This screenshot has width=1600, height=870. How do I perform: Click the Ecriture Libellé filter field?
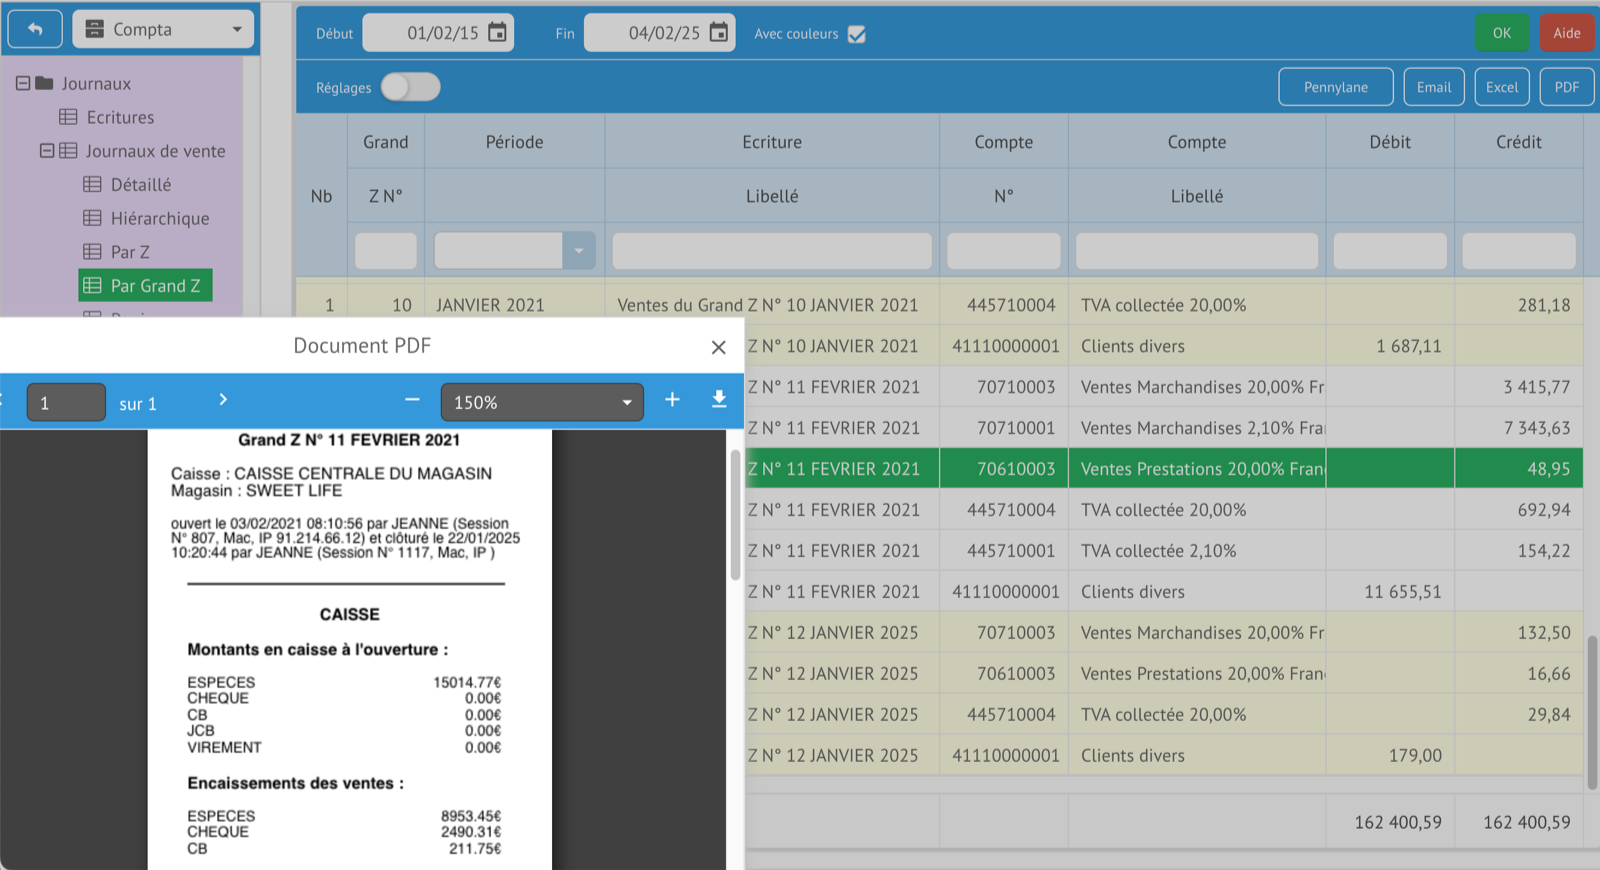click(771, 251)
